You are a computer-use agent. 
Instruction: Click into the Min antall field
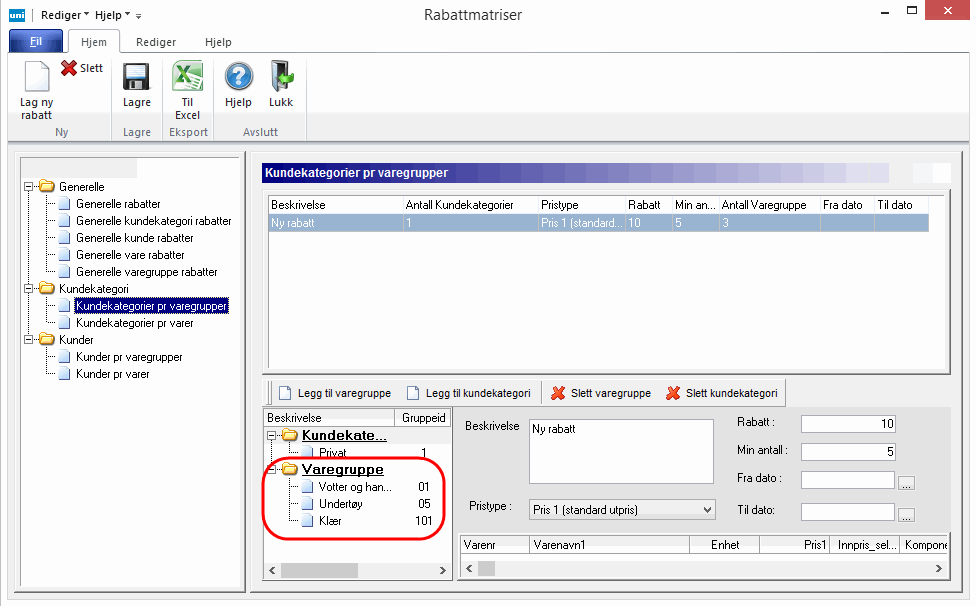(x=848, y=452)
